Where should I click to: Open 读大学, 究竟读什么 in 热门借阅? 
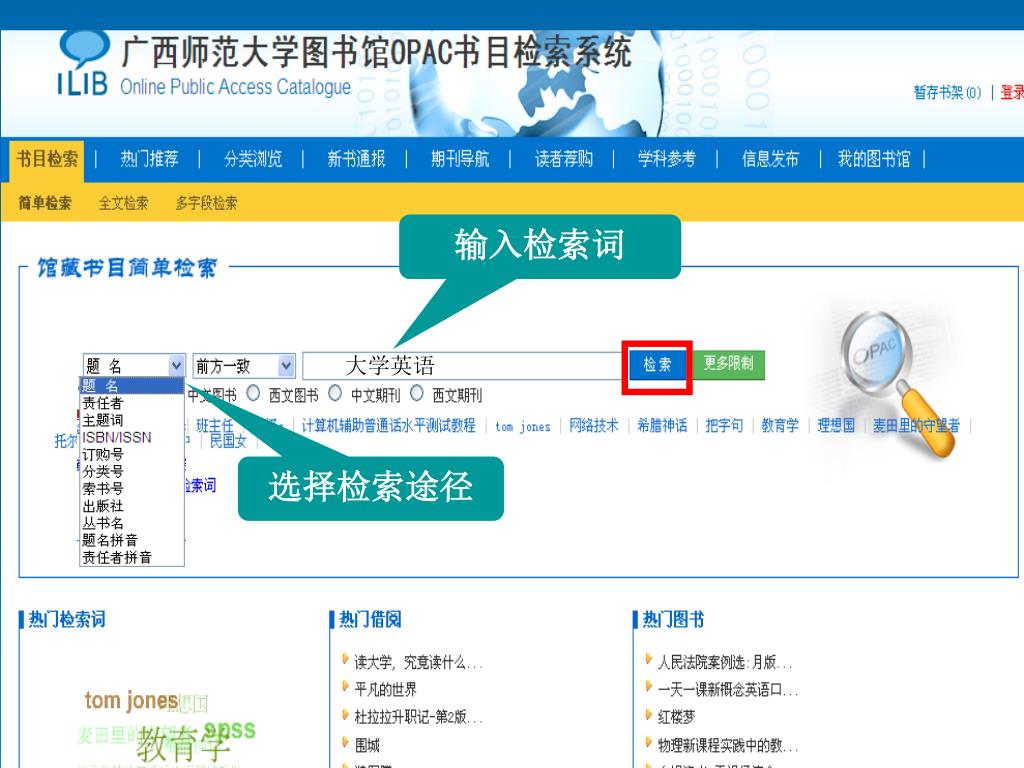(x=418, y=663)
